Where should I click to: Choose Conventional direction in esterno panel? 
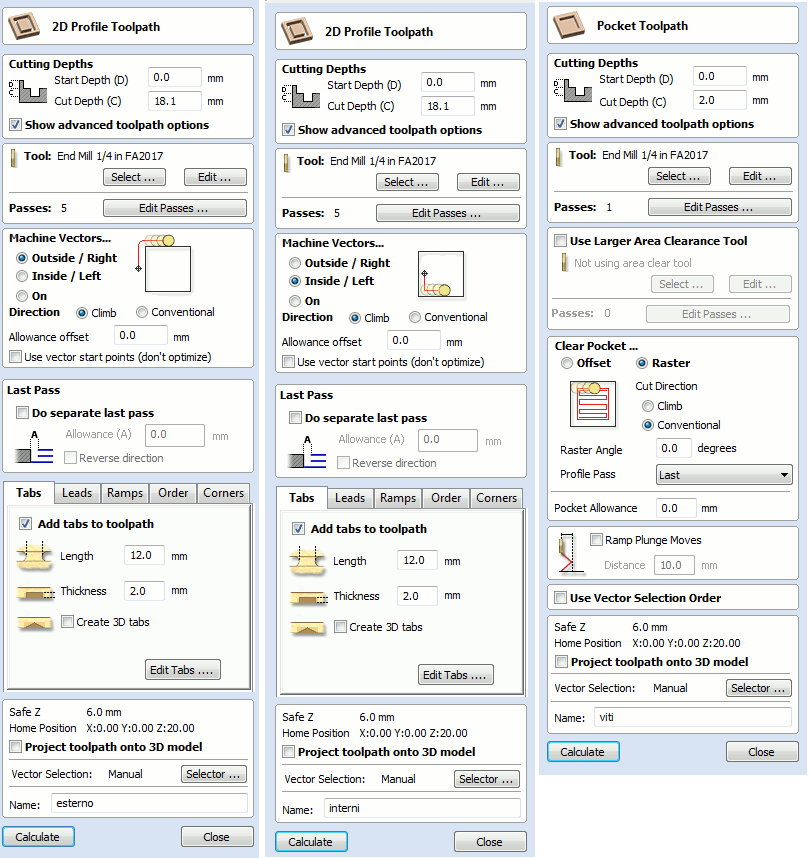tap(142, 312)
